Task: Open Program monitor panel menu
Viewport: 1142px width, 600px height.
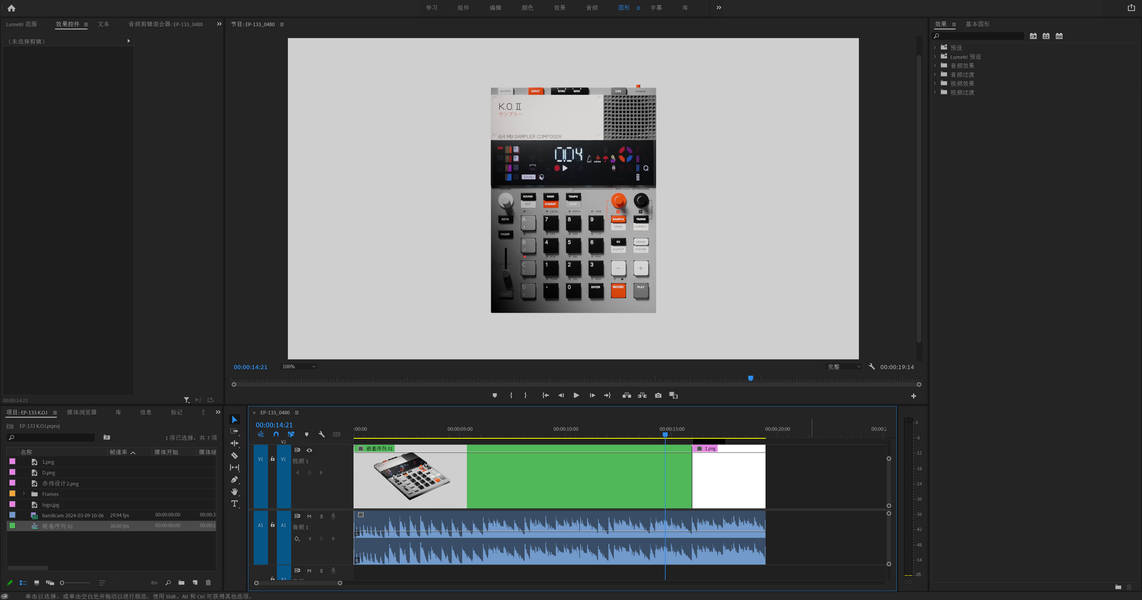Action: (282, 24)
